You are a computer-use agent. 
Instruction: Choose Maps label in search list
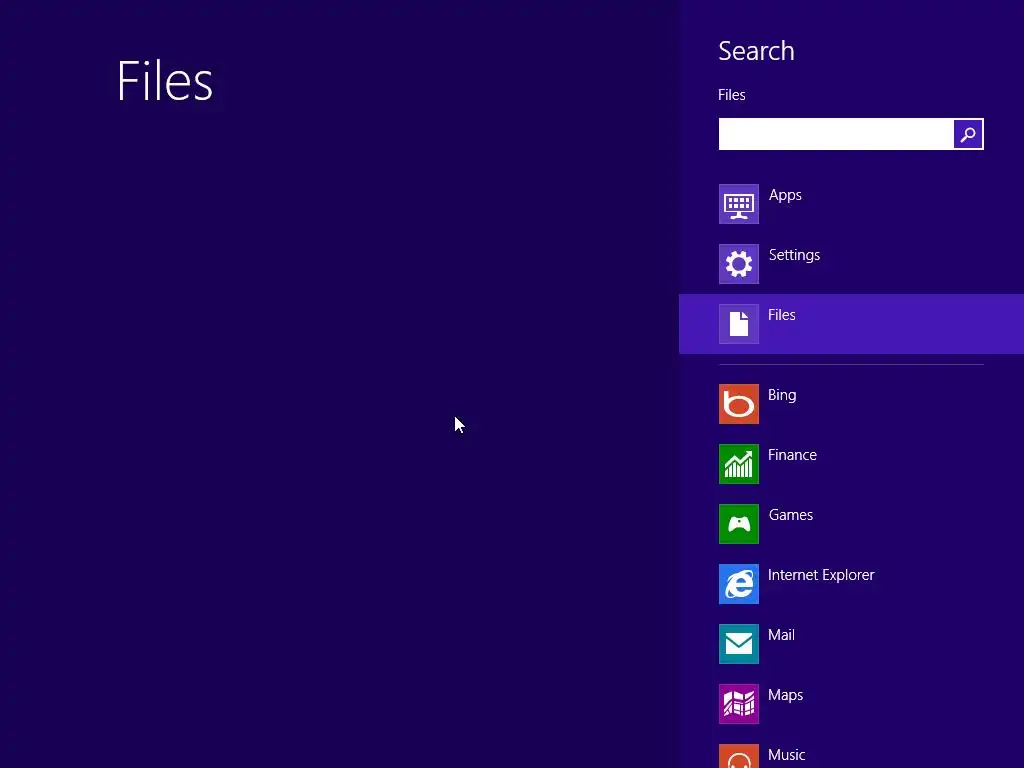tap(786, 696)
